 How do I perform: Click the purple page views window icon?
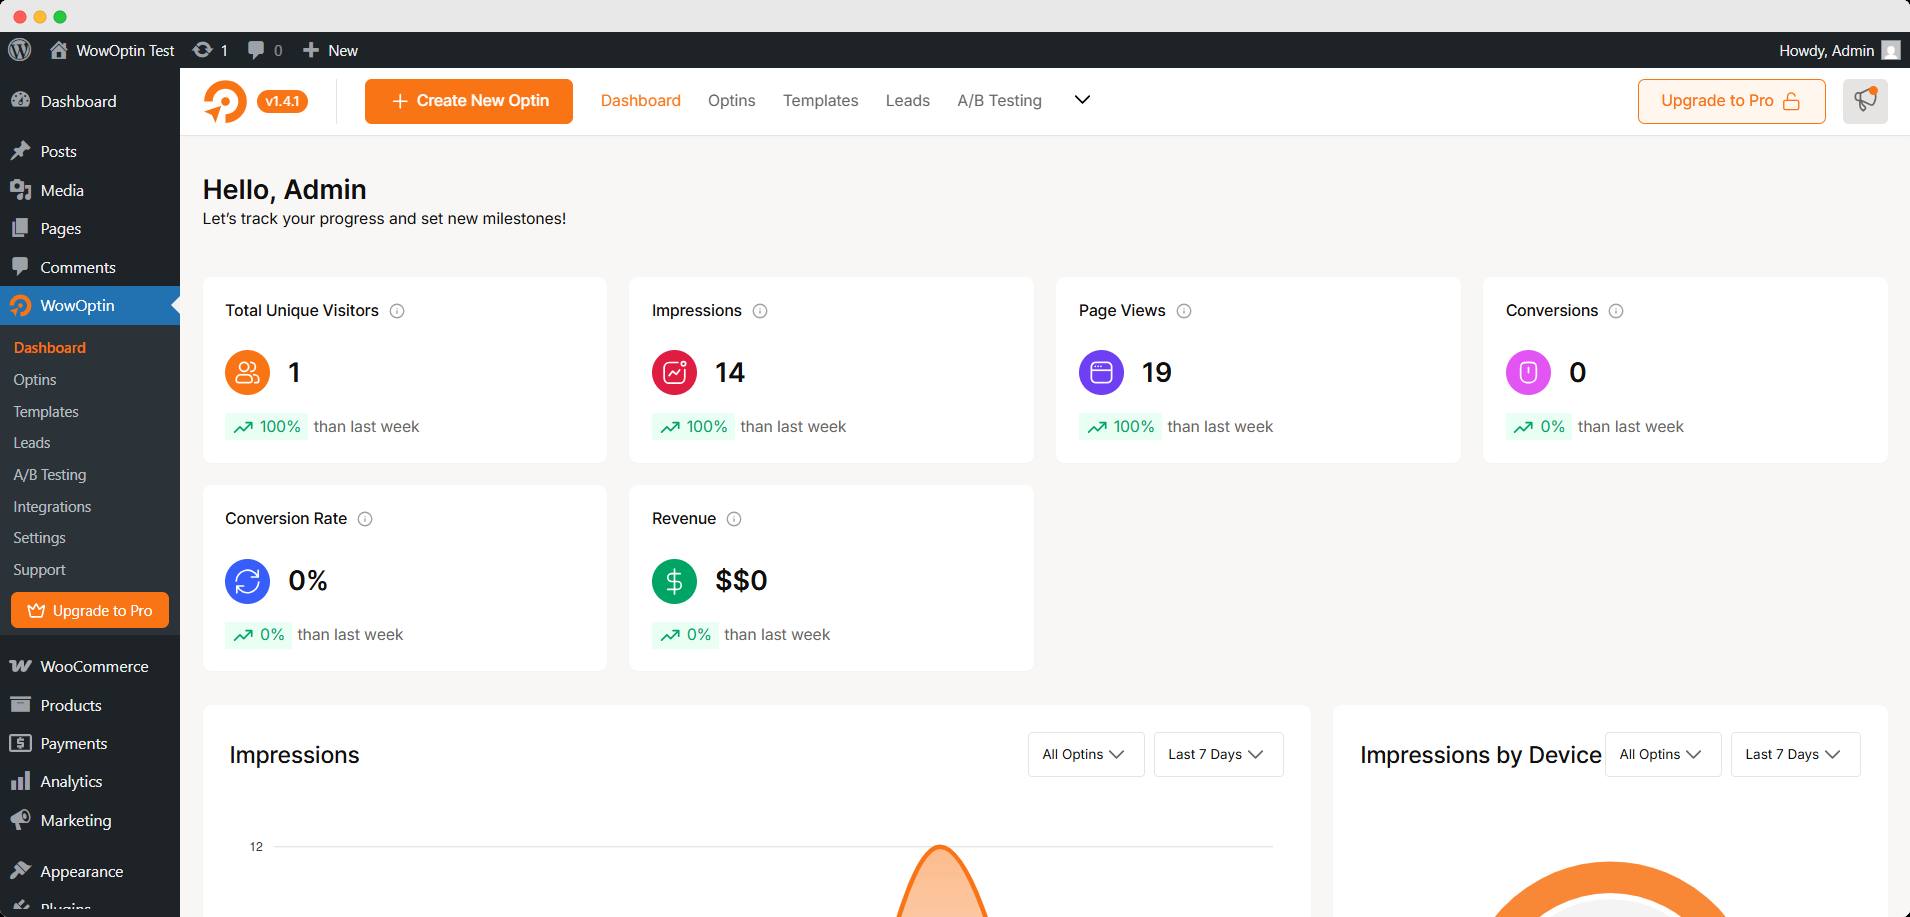click(1101, 373)
